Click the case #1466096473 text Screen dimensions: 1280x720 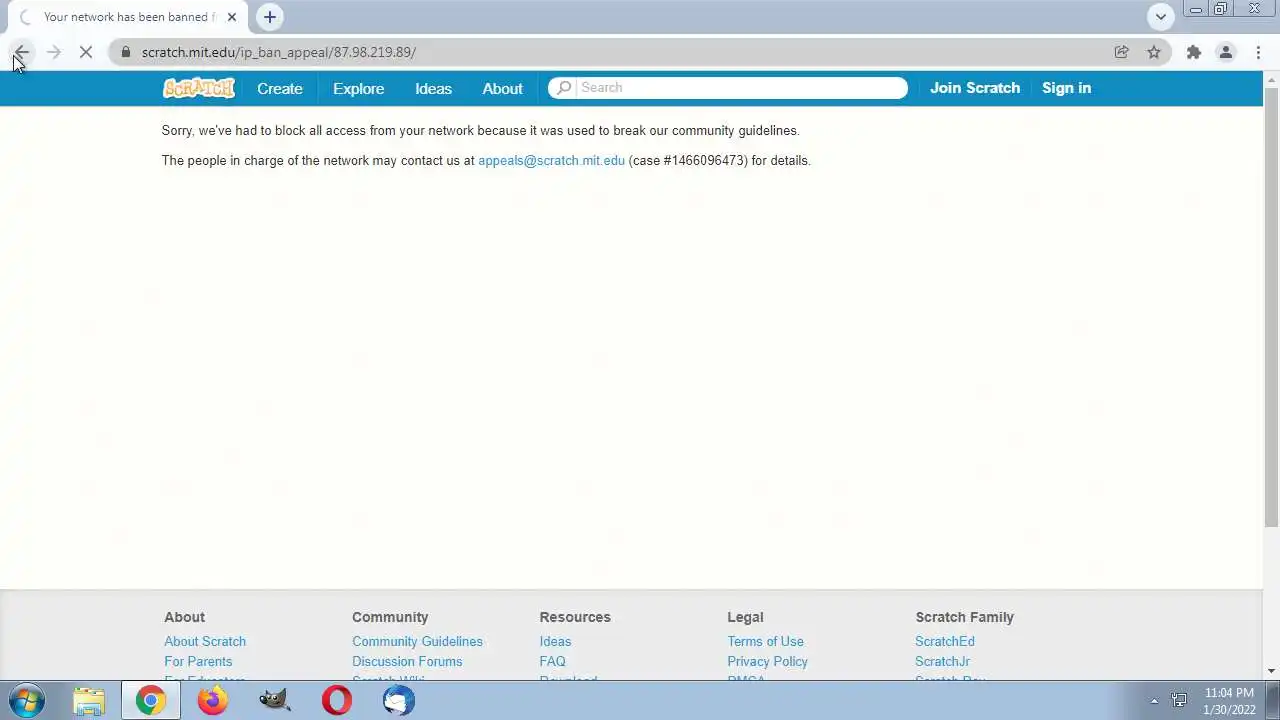[x=688, y=160]
